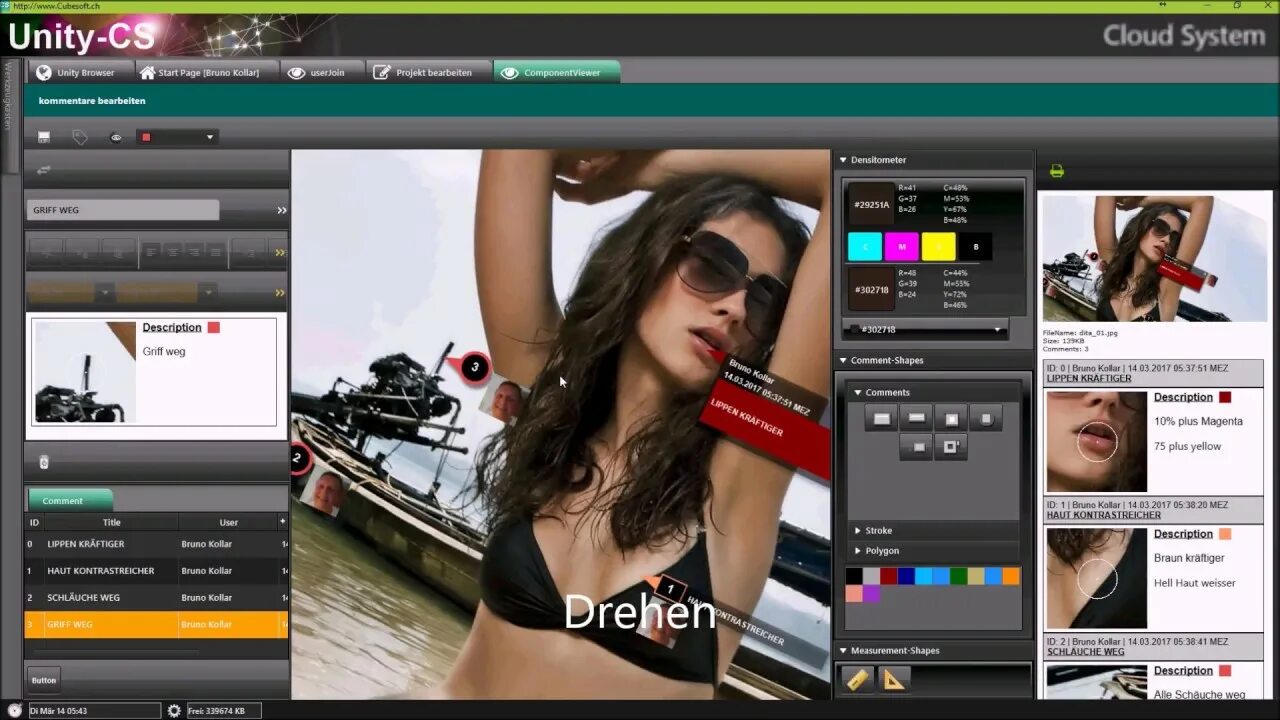The image size is (1280, 720).
Task: Select the first comment shape icon
Action: tap(881, 419)
